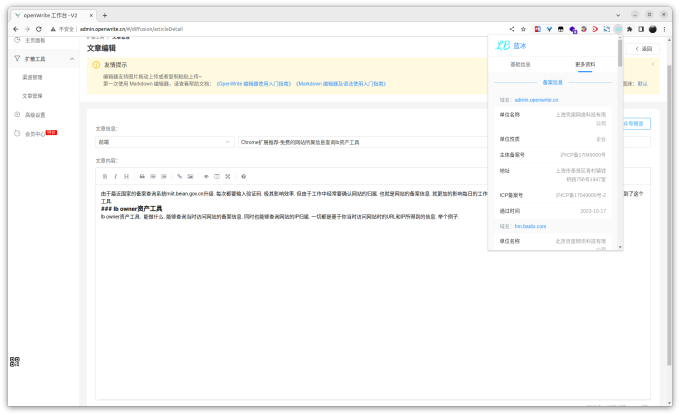Toggle the editor preview eye icon
680x415 pixels.
[205, 176]
